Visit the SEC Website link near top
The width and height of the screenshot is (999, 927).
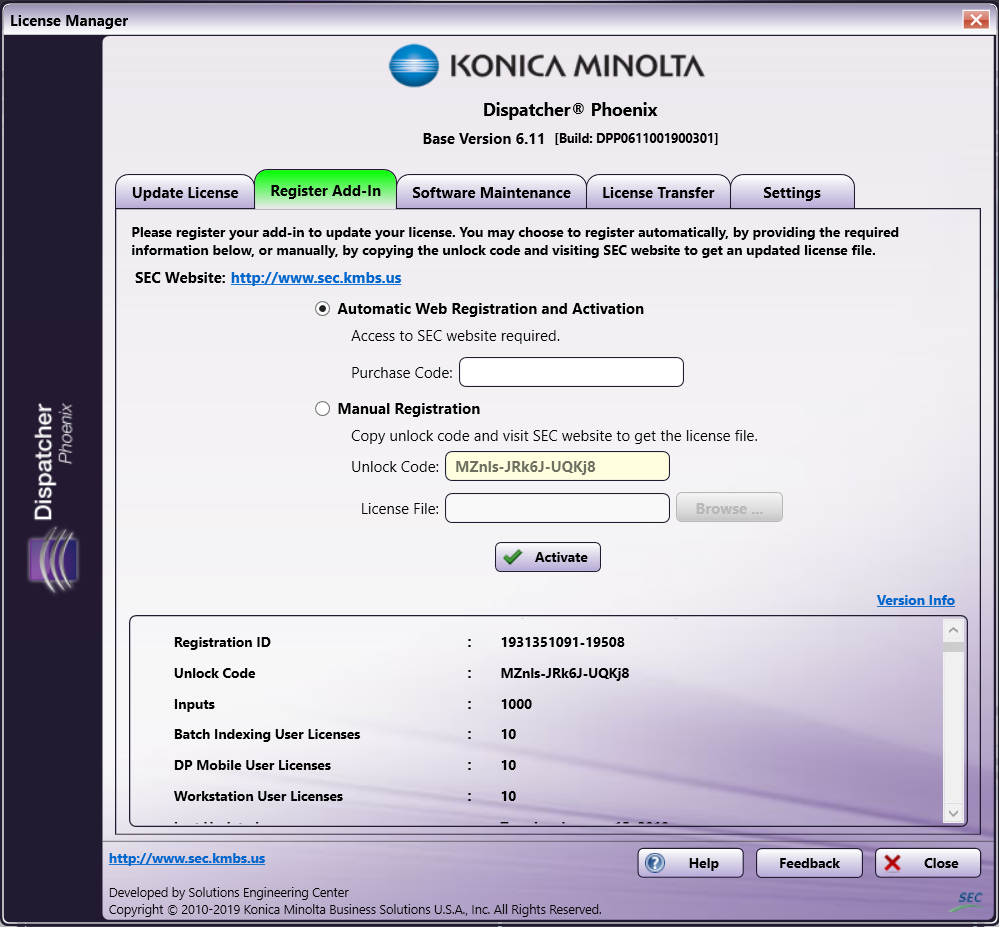pos(316,278)
